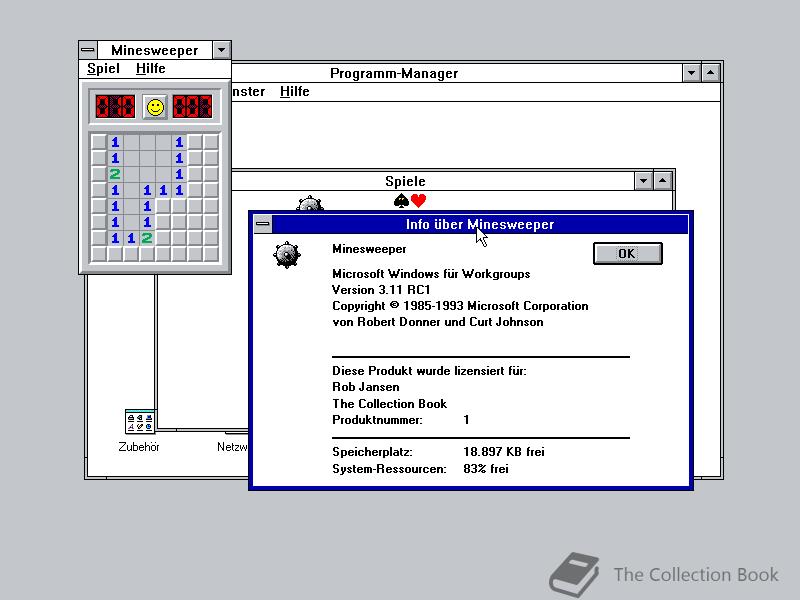
Task: Click the Minesweeper mine icon in the Info dialog
Action: [x=287, y=255]
